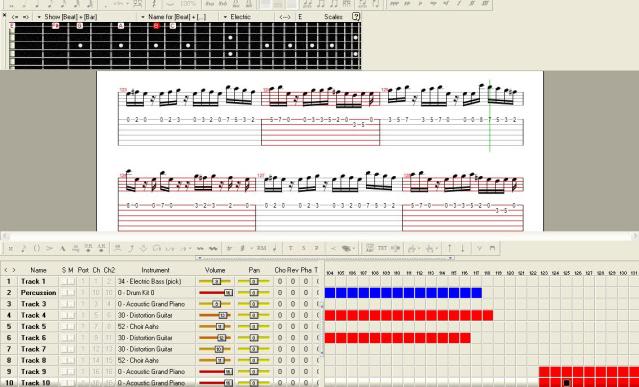Click the Track 1 volume slider
639x387 pixels.
pyautogui.click(x=215, y=281)
